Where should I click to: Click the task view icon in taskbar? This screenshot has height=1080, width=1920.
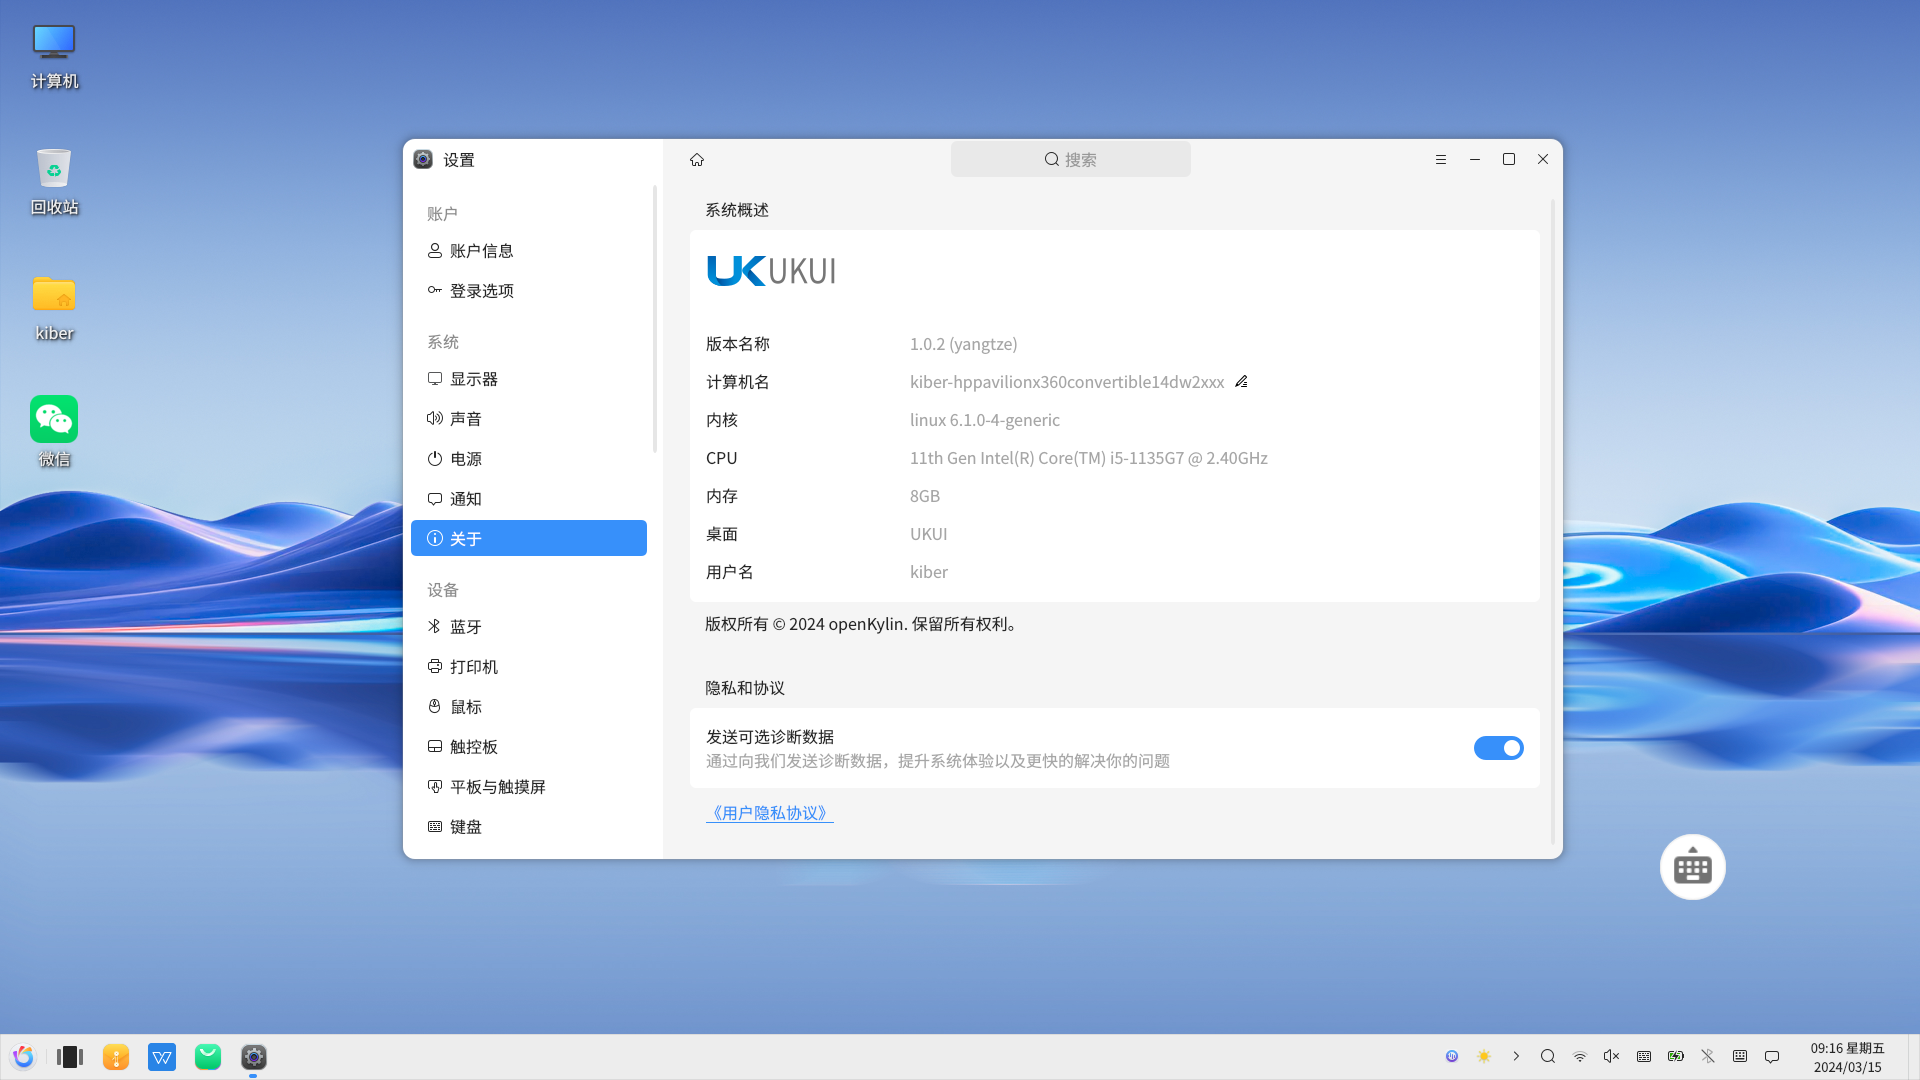point(70,1057)
